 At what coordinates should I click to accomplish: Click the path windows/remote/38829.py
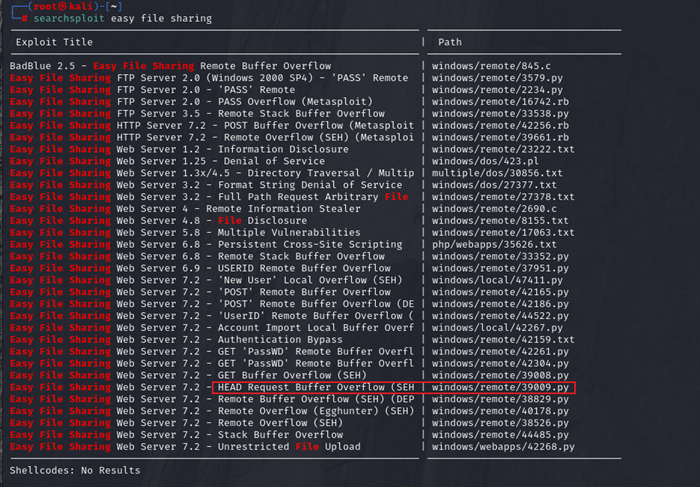tap(500, 400)
